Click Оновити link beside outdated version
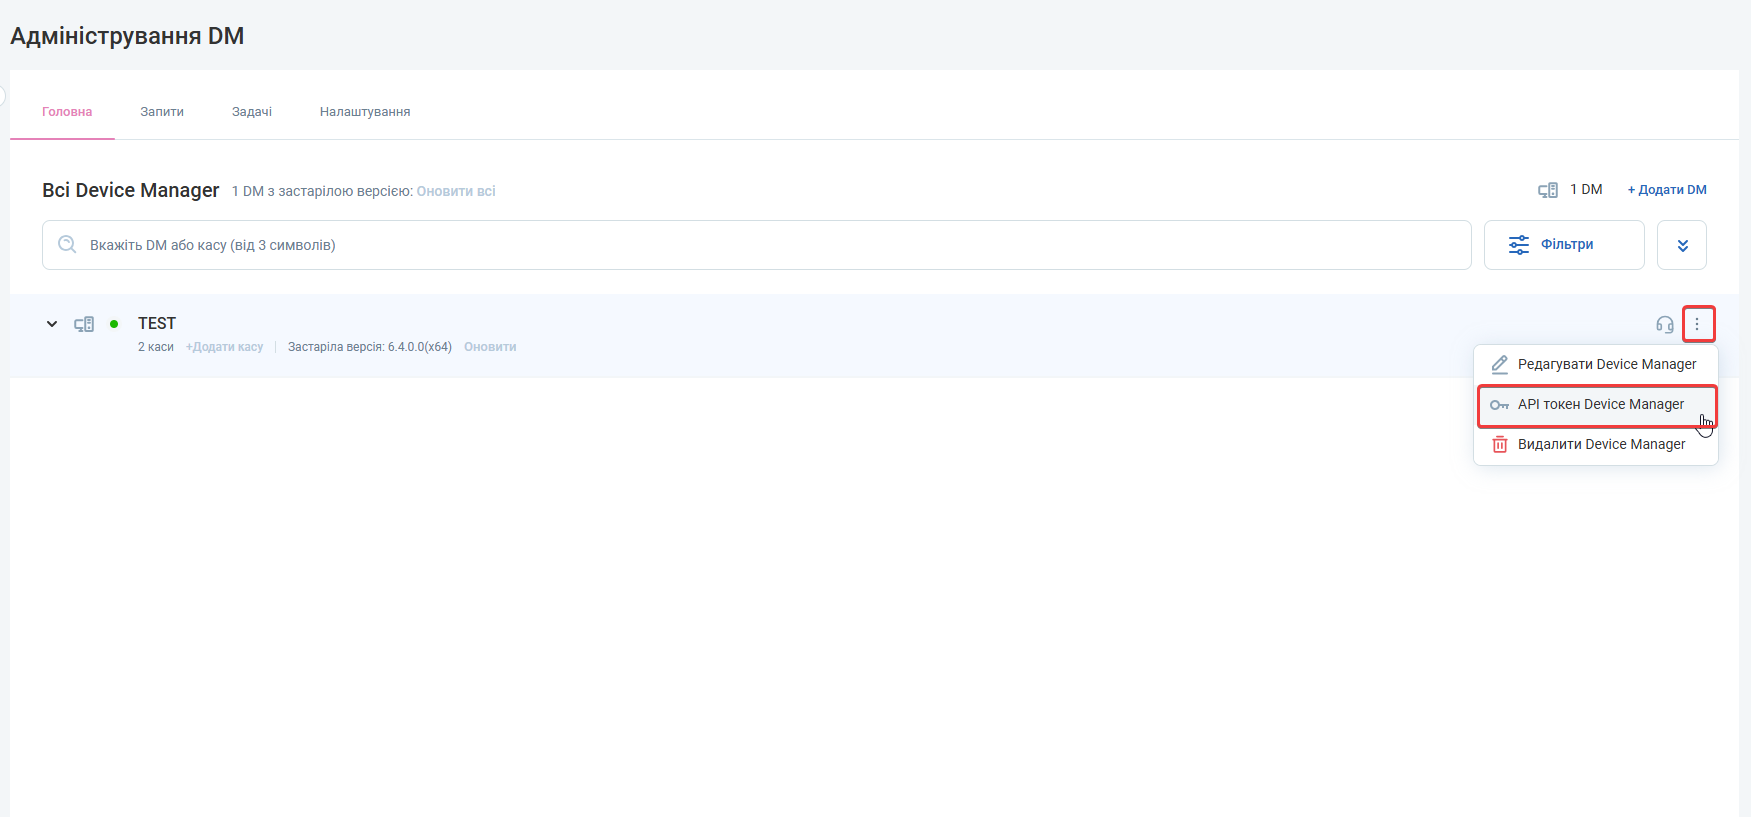Viewport: 1751px width, 817px height. coord(490,347)
